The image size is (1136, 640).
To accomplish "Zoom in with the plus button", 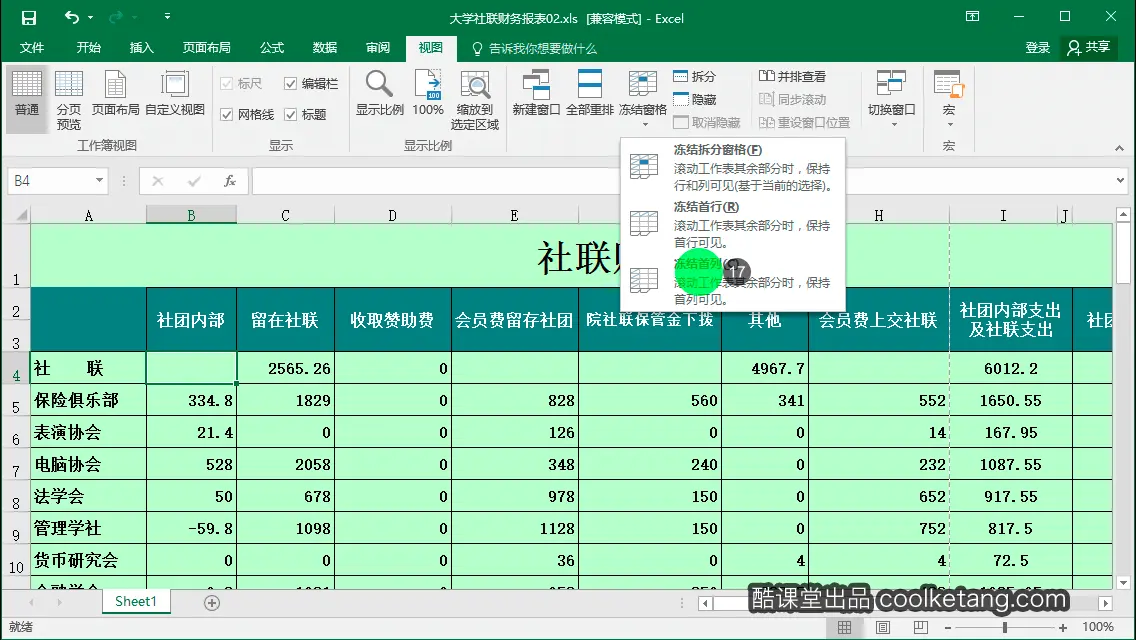I will (x=1062, y=627).
